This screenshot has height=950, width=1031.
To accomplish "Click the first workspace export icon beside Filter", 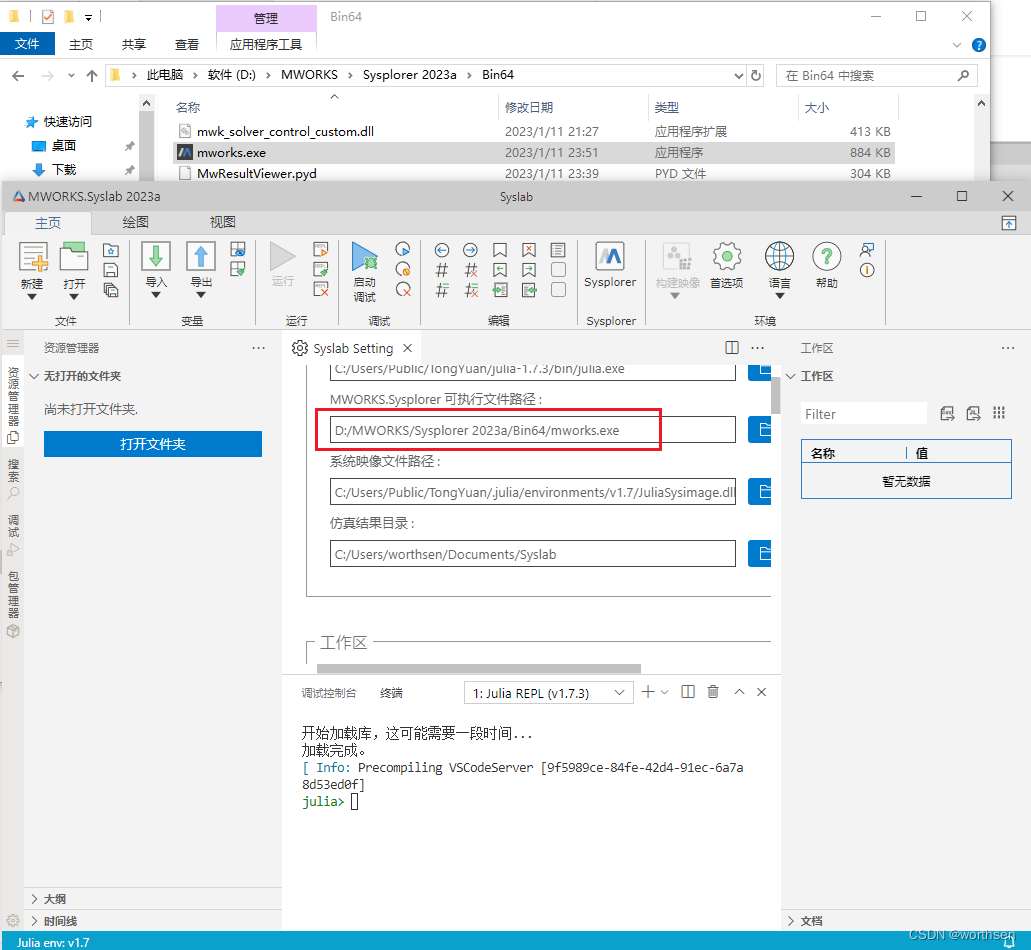I will tap(947, 414).
